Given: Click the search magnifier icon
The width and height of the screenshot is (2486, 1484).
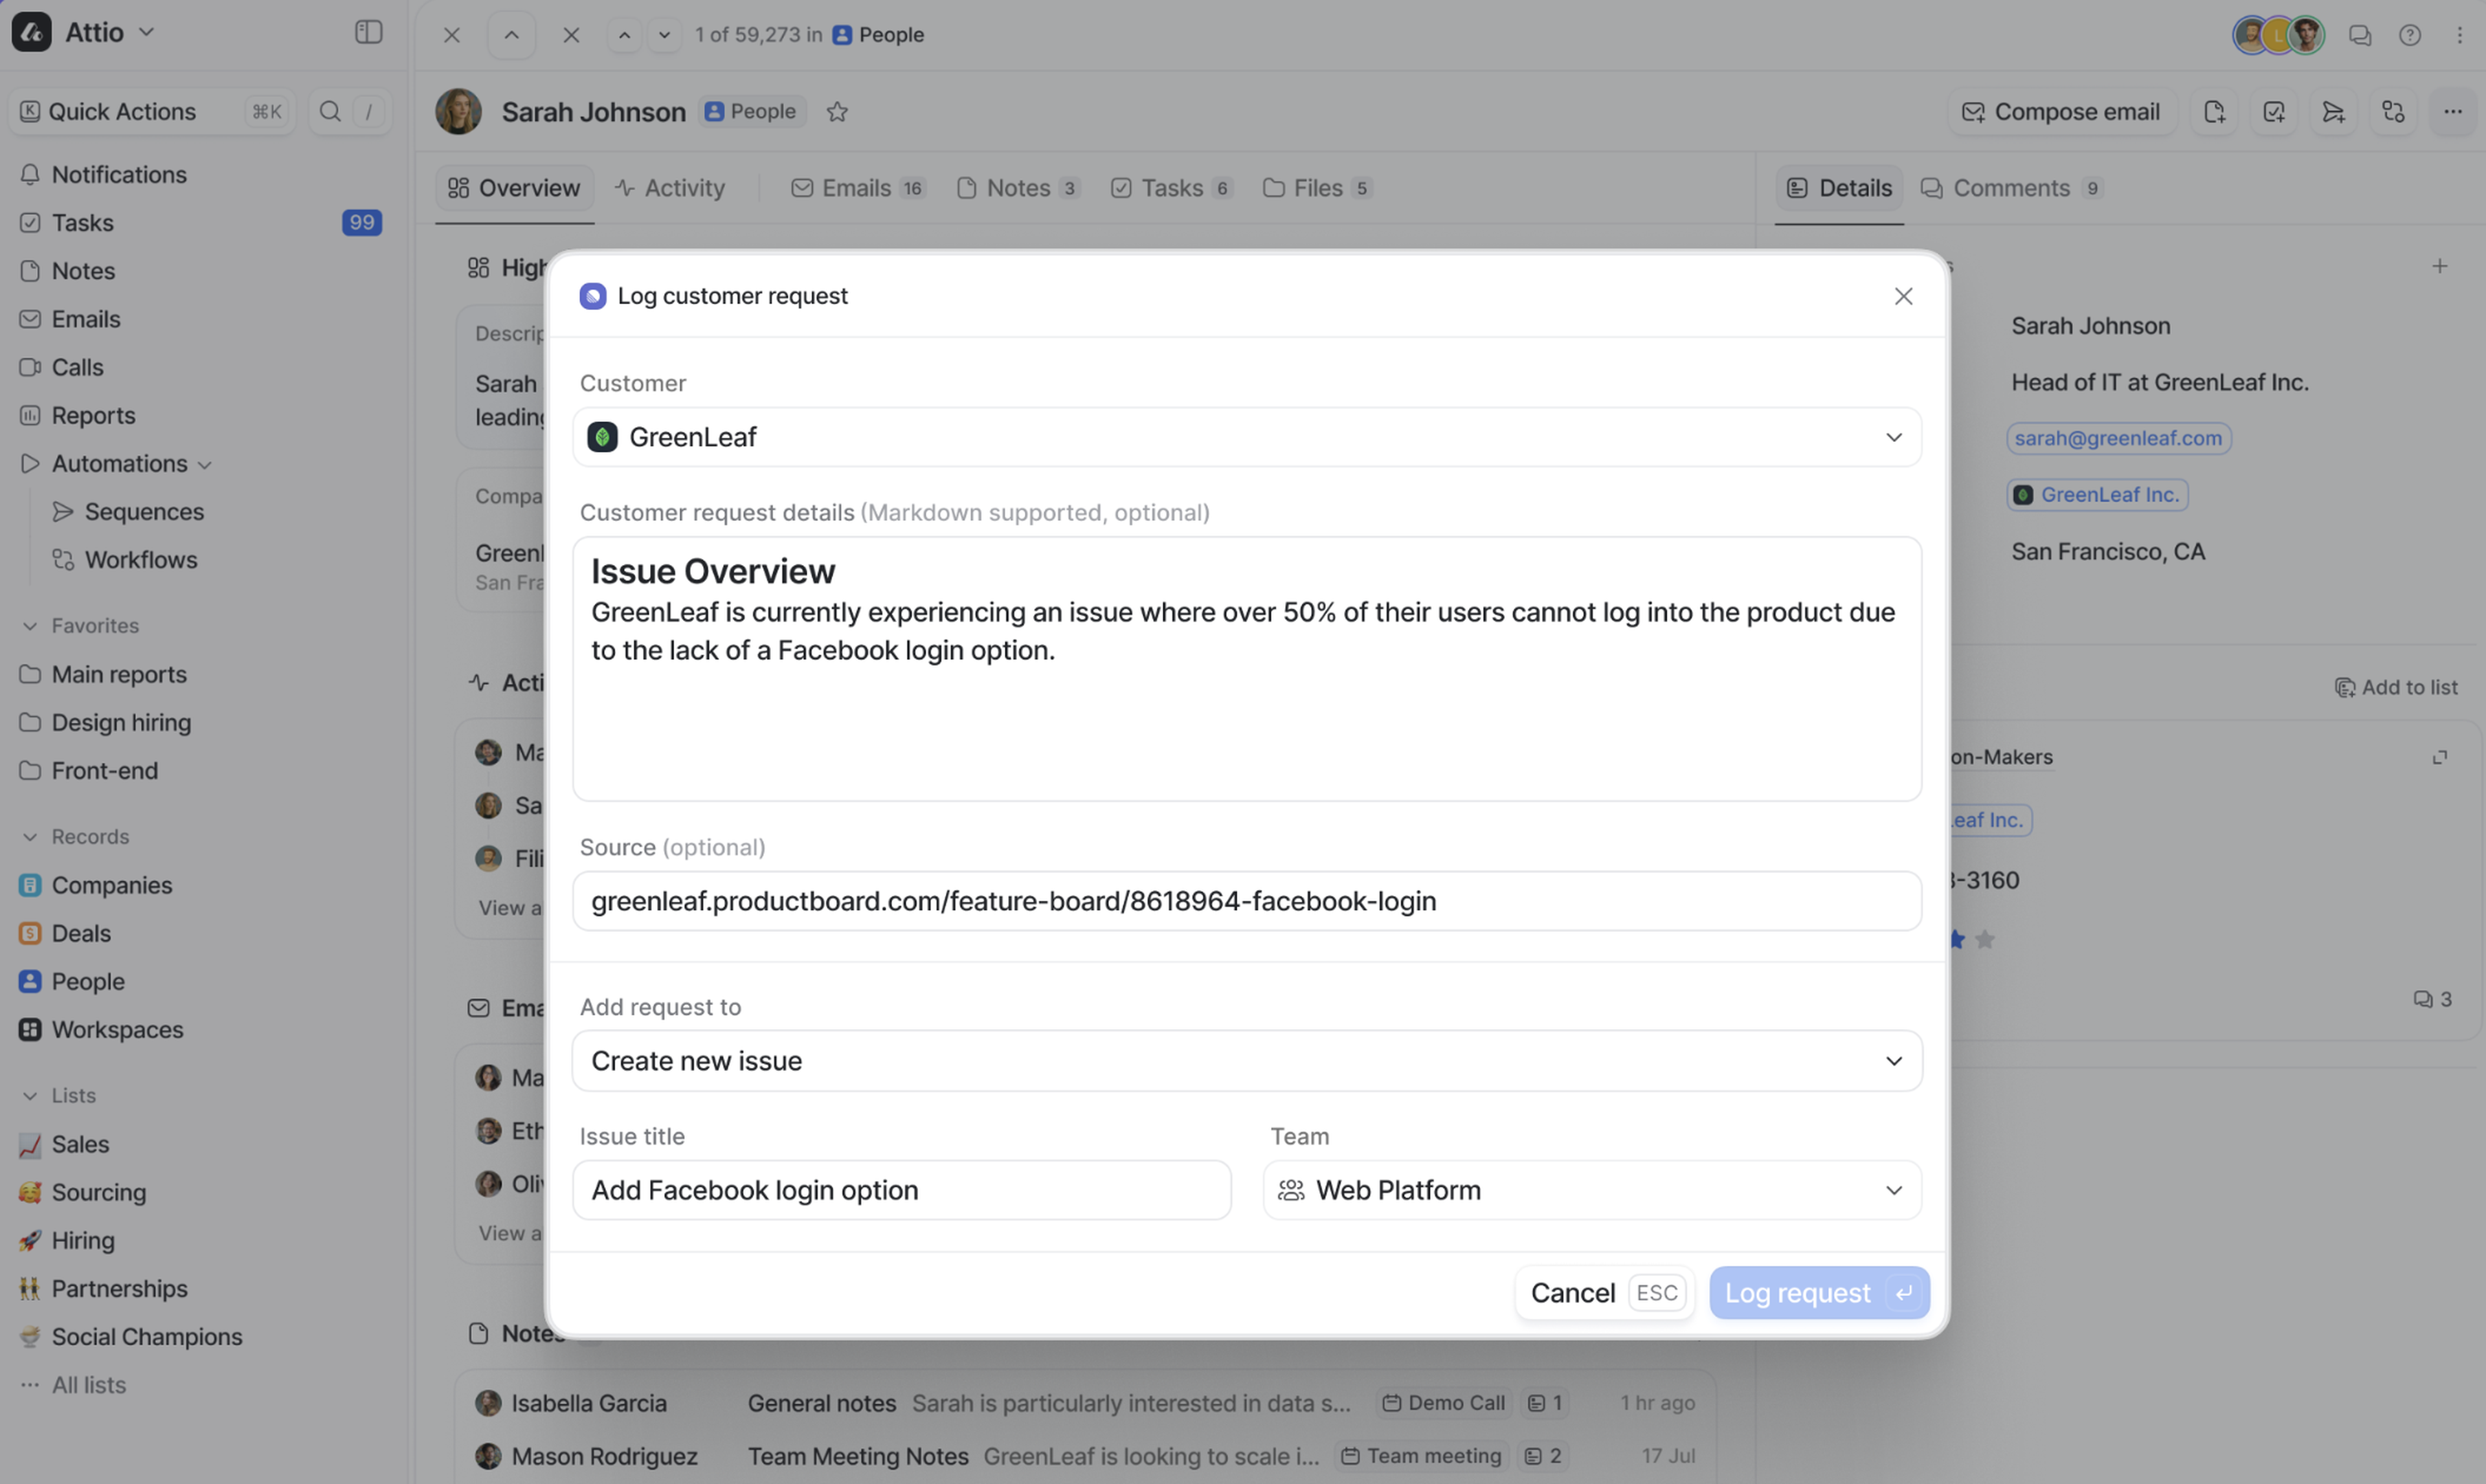Looking at the screenshot, I should [x=330, y=112].
